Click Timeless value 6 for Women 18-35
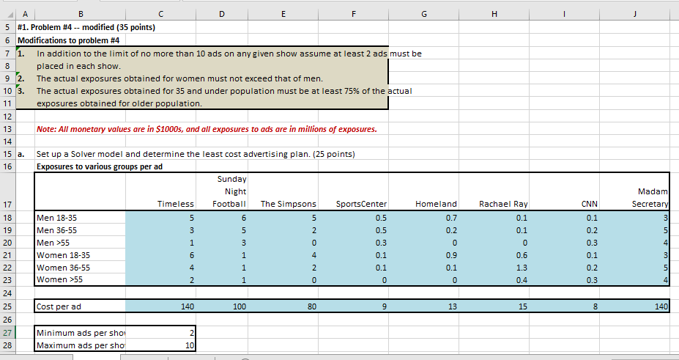The image size is (679, 360). (x=161, y=256)
